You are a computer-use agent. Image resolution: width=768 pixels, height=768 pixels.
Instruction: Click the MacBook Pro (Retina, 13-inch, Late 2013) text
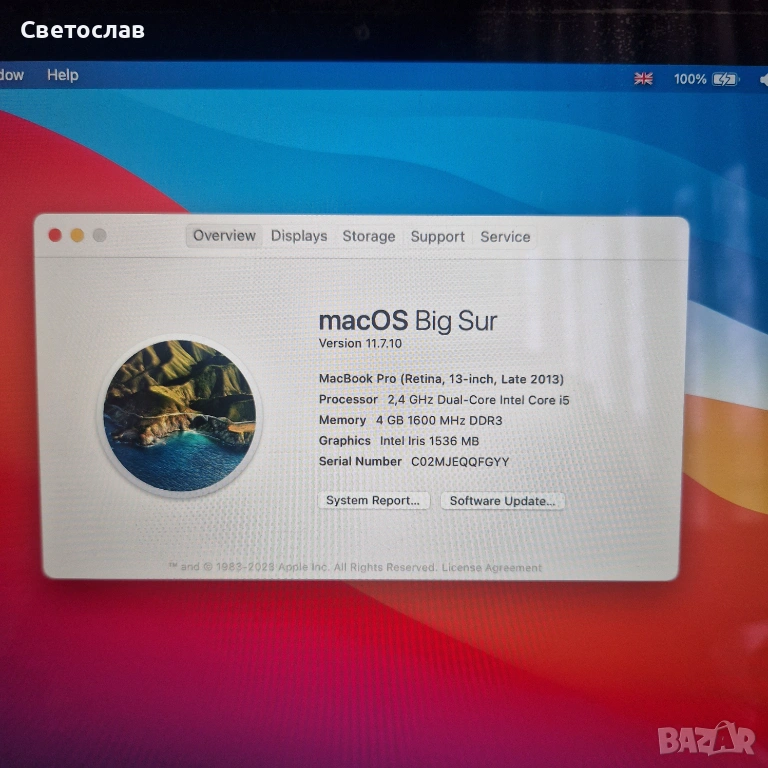point(441,379)
